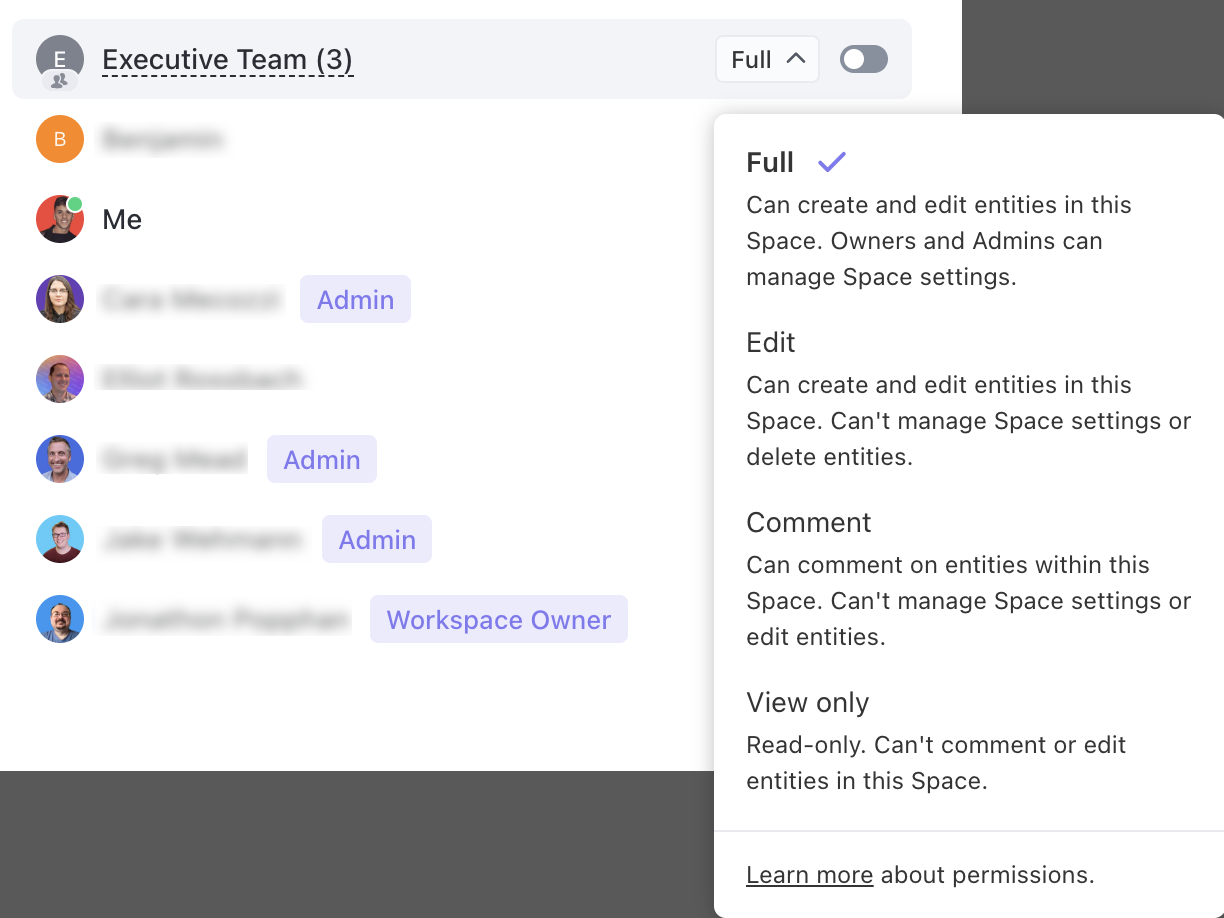This screenshot has width=1224, height=918.
Task: Click the green online status avatar for Me
Action: [x=59, y=219]
